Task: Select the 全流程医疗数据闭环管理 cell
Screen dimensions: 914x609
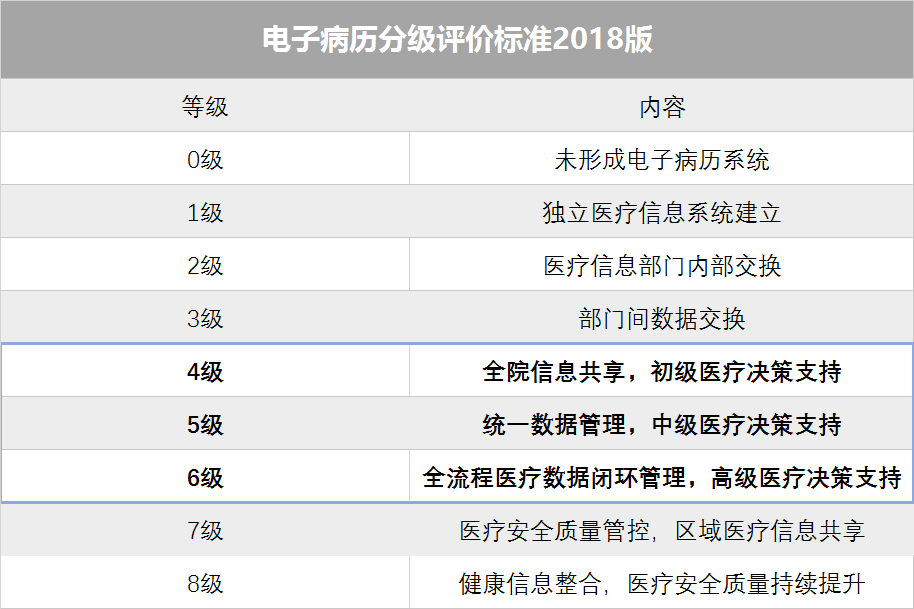Action: pyautogui.click(x=662, y=478)
